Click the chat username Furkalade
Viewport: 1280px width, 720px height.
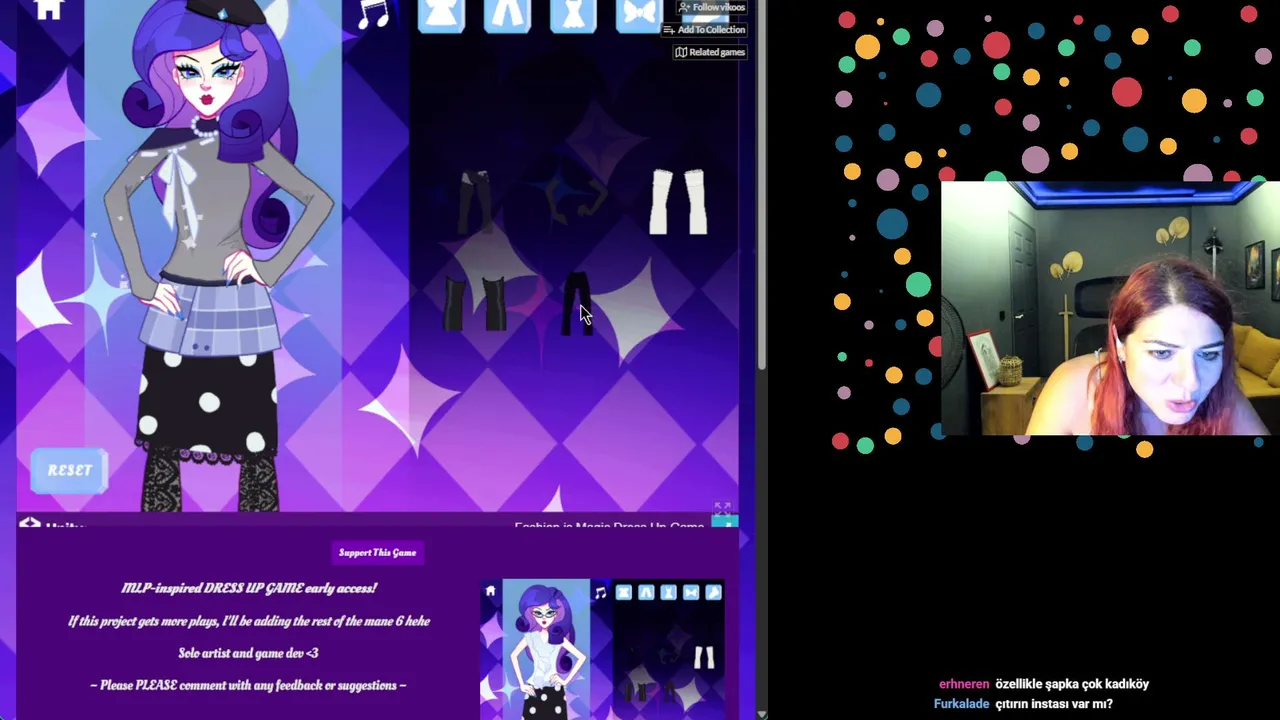961,704
